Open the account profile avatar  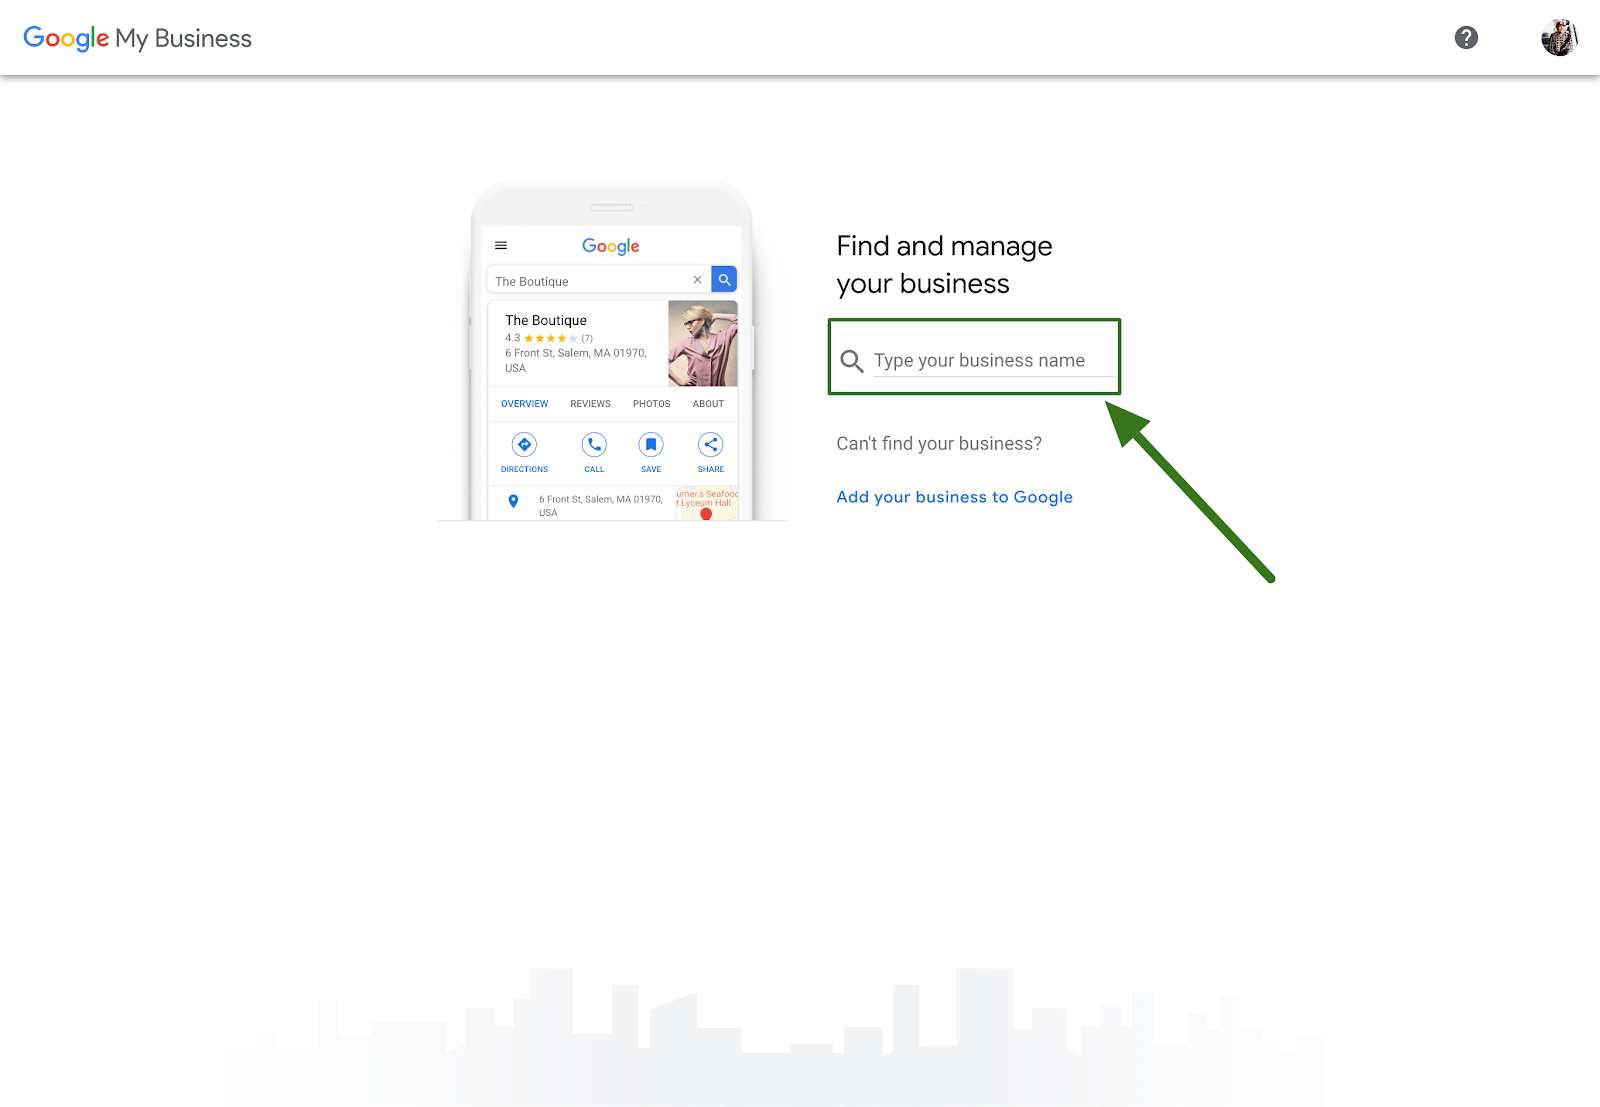tap(1559, 38)
